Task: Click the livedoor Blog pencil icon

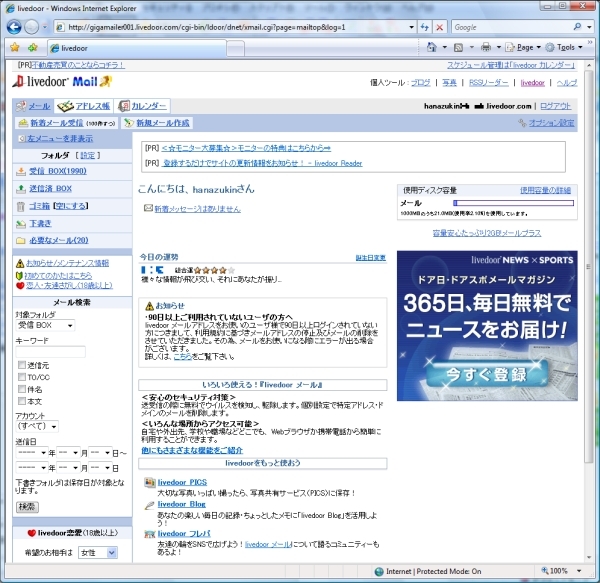Action: click(149, 505)
